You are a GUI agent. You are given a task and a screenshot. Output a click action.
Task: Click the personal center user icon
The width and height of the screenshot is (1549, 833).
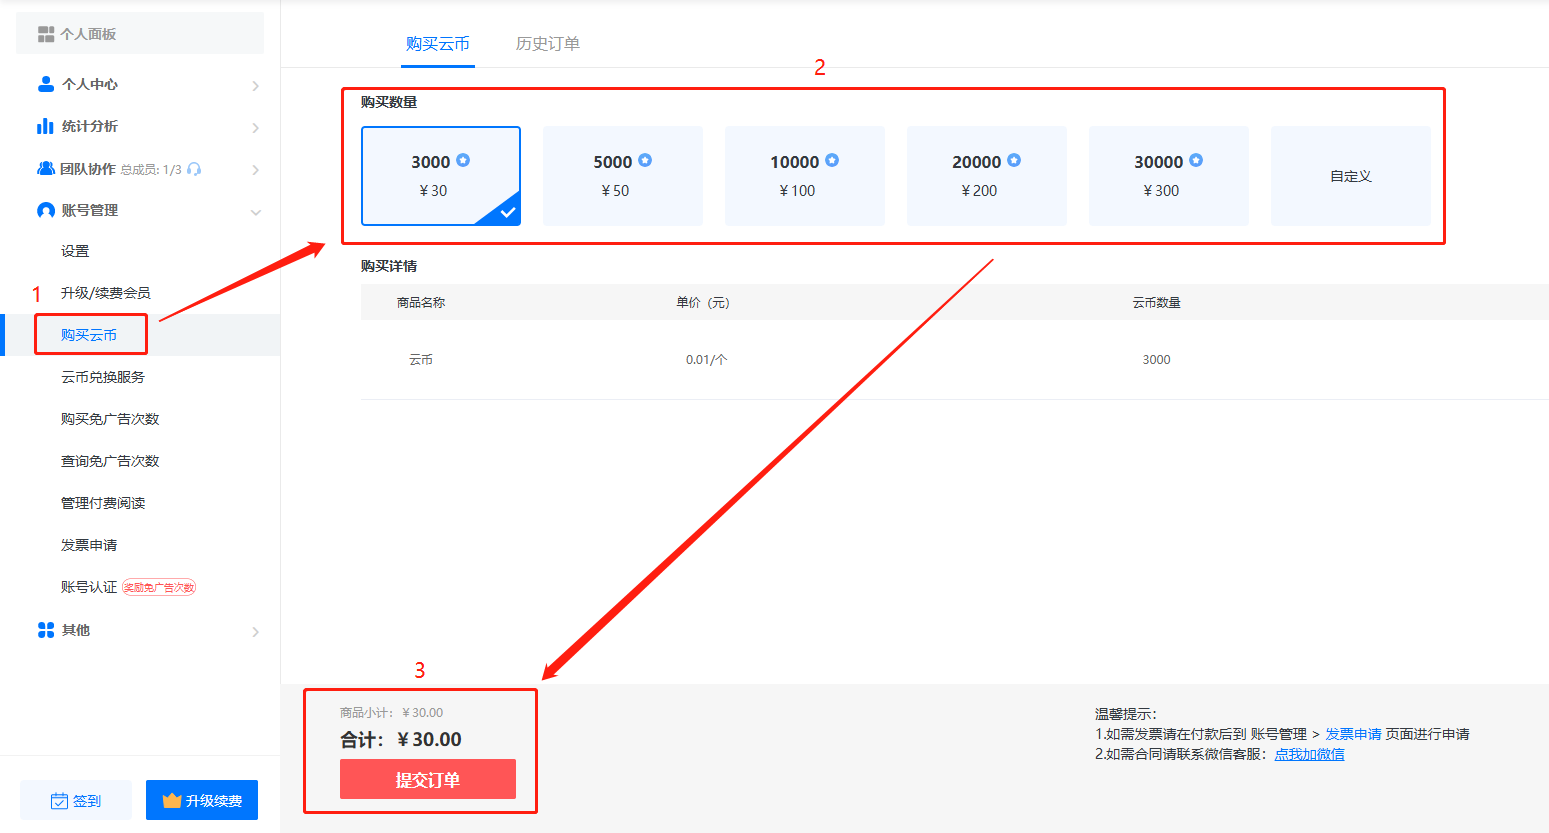pyautogui.click(x=45, y=84)
